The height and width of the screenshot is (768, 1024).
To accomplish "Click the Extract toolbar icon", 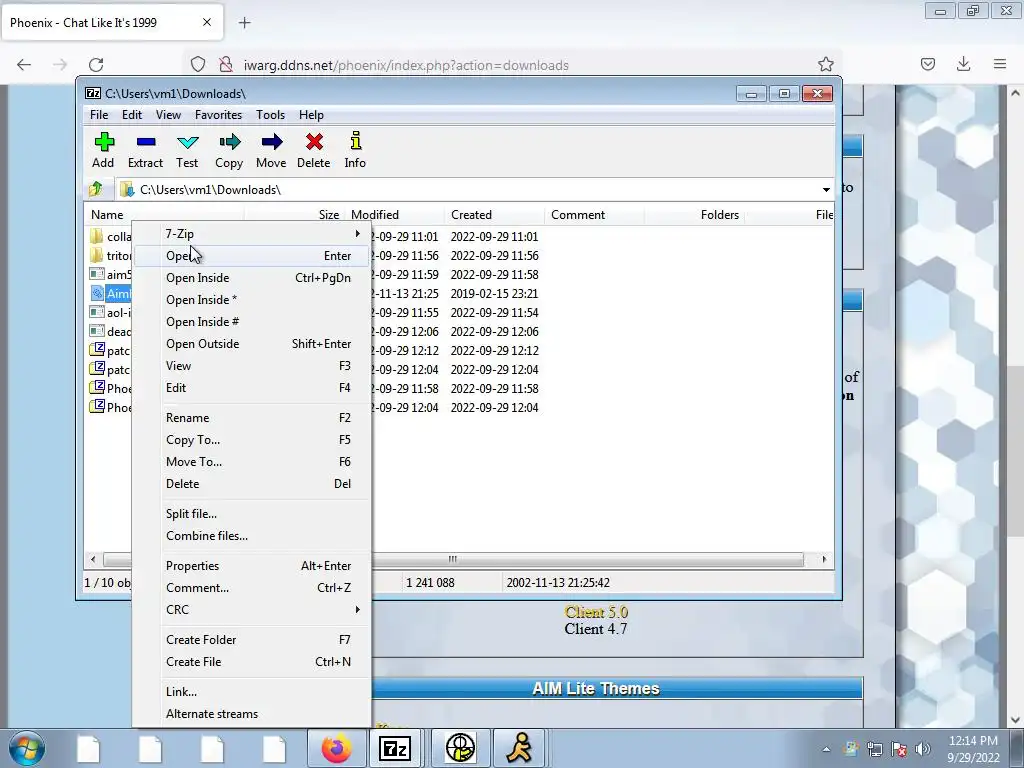I will click(145, 150).
